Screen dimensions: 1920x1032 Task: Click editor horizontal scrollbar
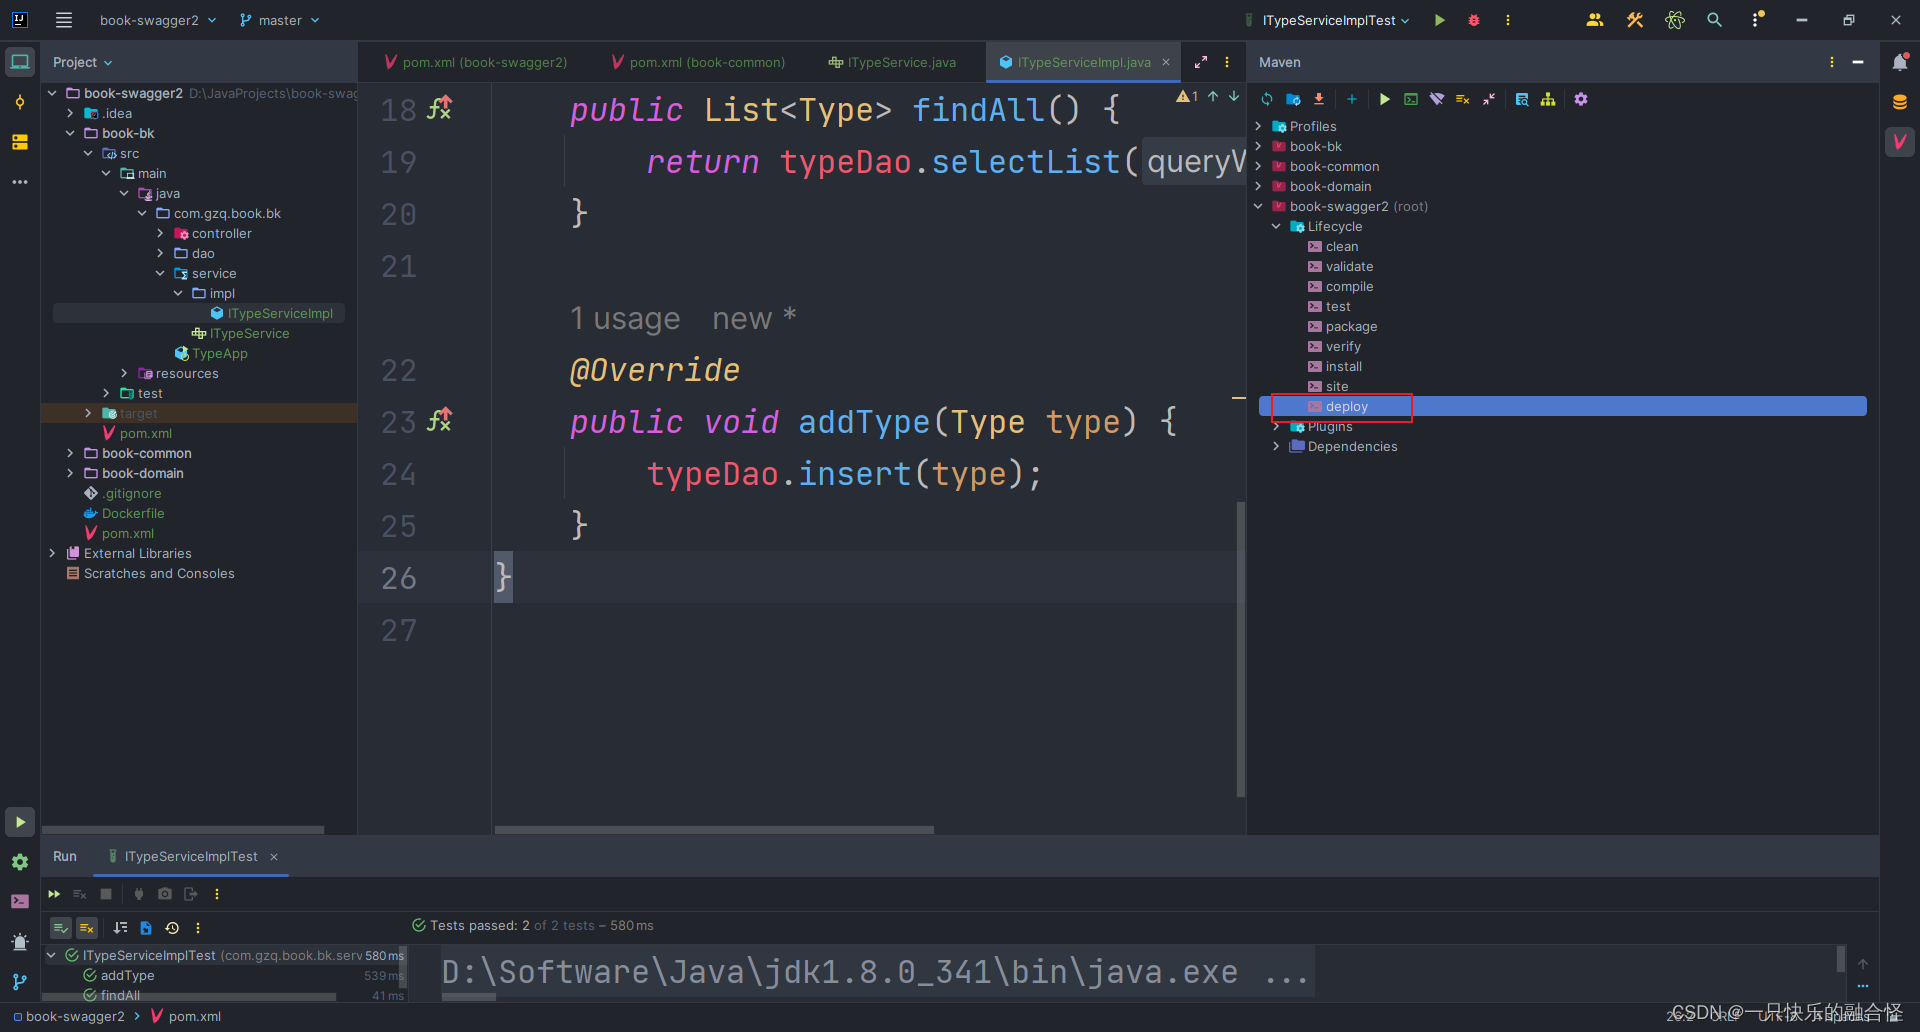pyautogui.click(x=714, y=829)
